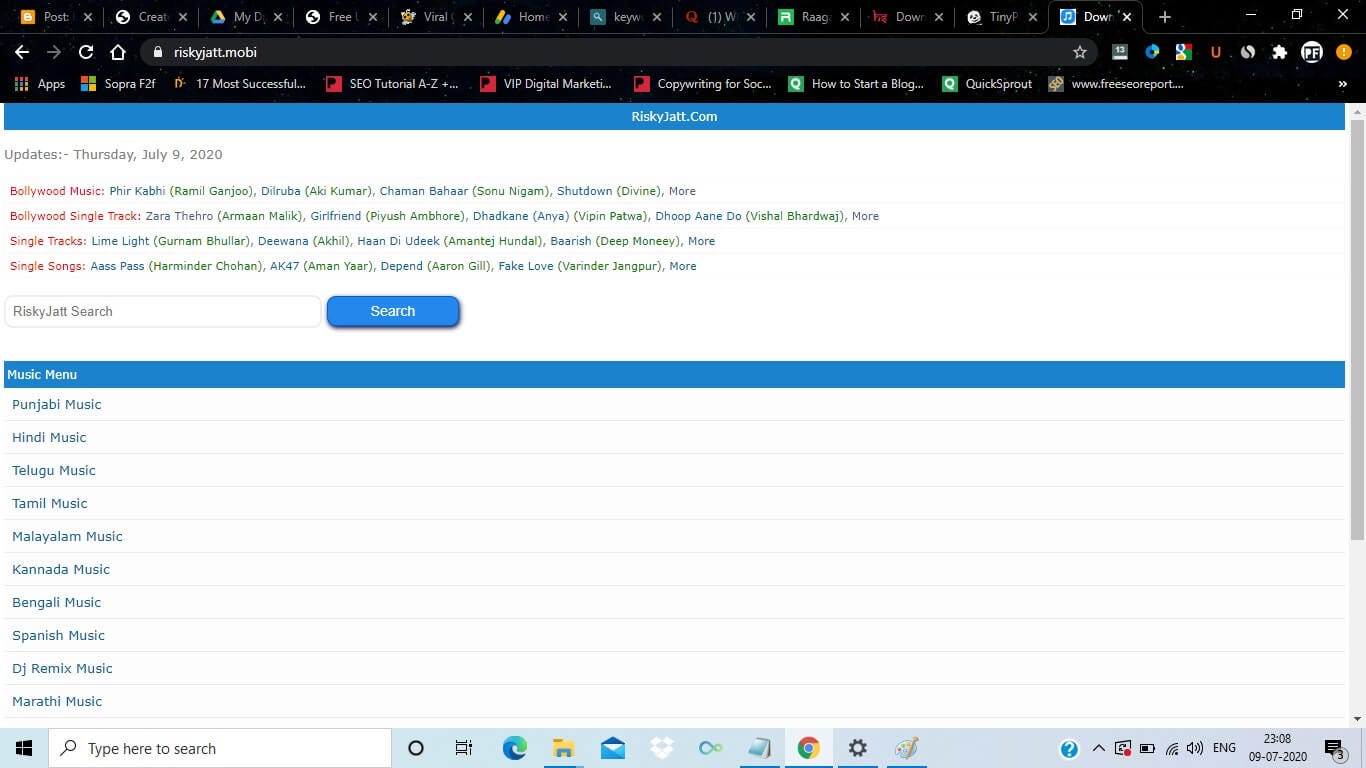Click the orange U extension icon

[1216, 52]
